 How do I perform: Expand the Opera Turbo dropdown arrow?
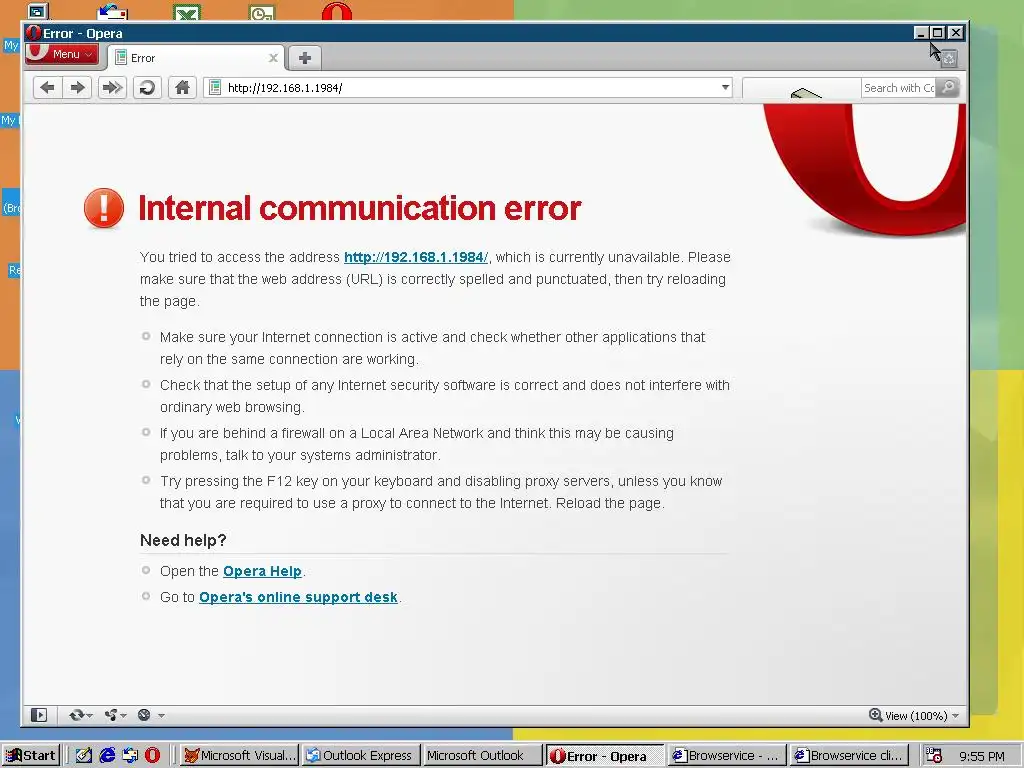pos(161,716)
